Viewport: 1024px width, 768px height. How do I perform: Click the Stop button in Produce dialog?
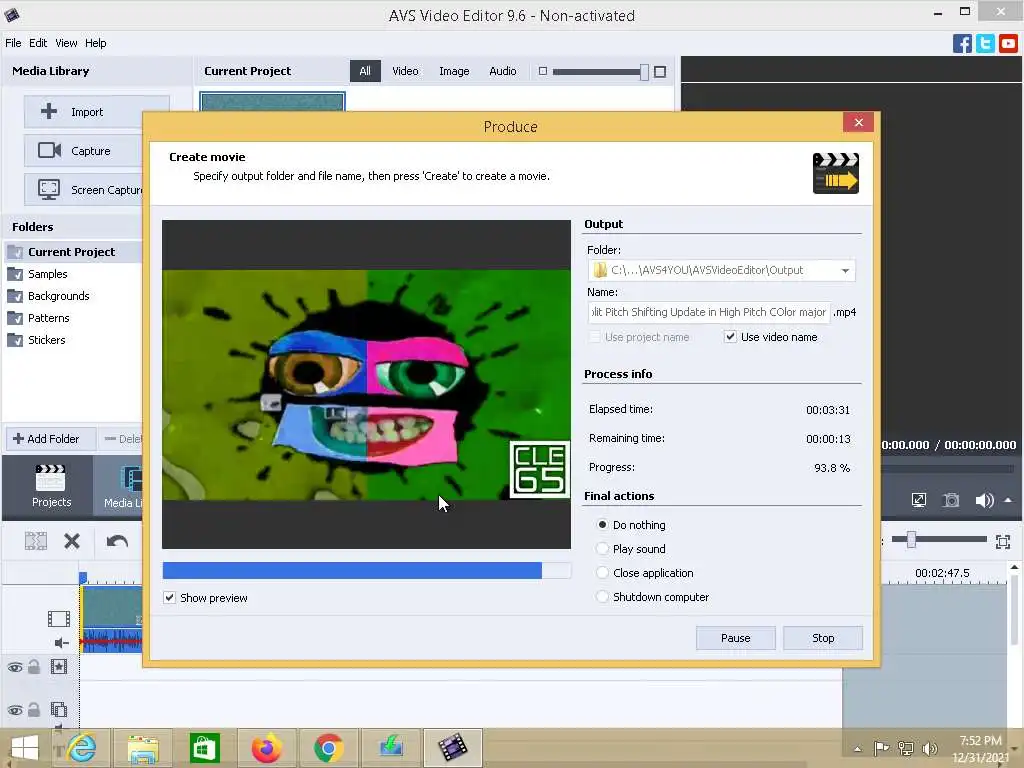(823, 638)
